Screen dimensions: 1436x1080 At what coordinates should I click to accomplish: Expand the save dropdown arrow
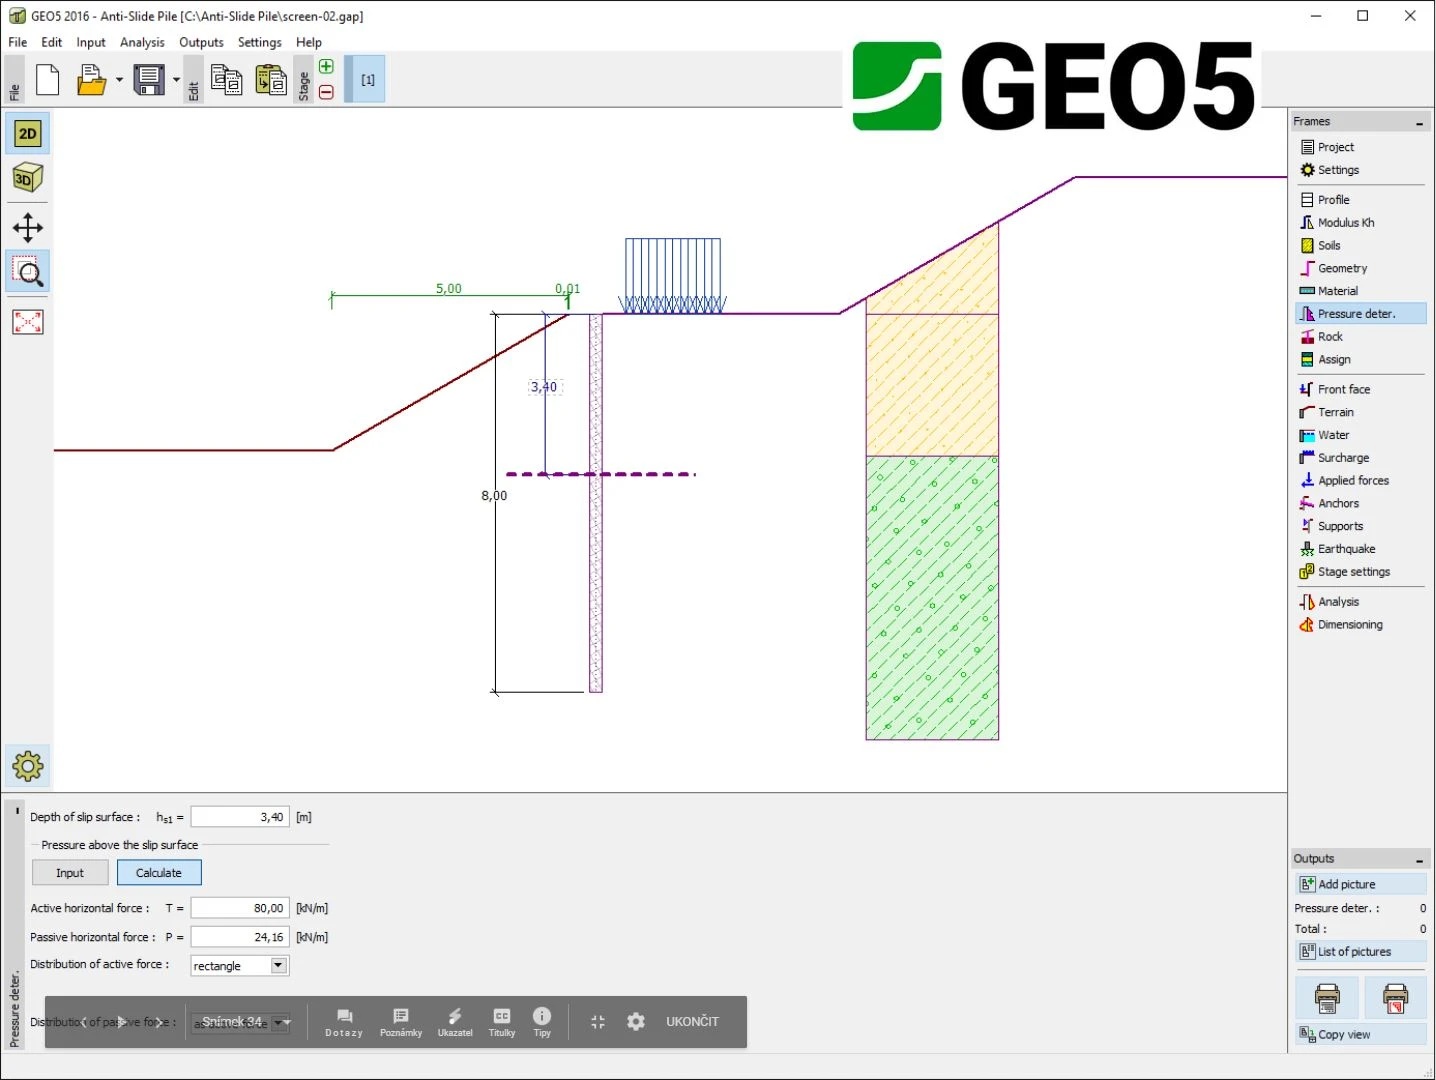coord(176,80)
